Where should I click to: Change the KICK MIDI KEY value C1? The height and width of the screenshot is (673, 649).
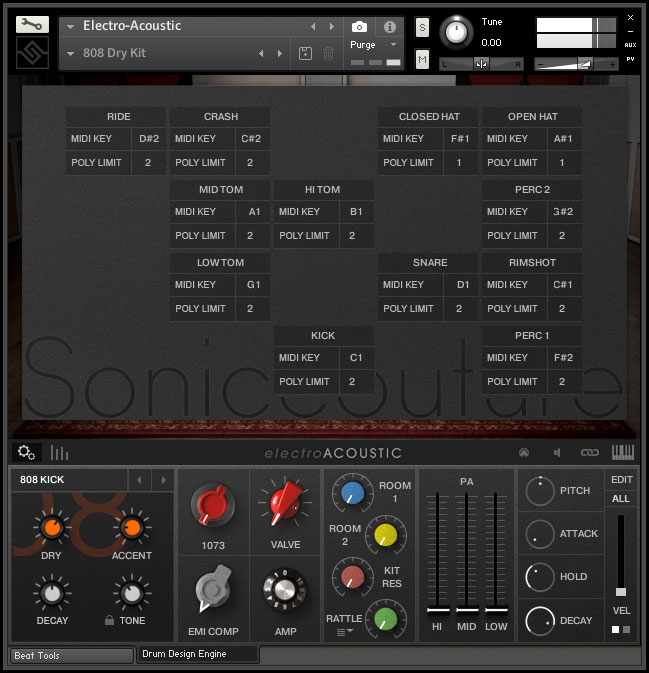356,358
